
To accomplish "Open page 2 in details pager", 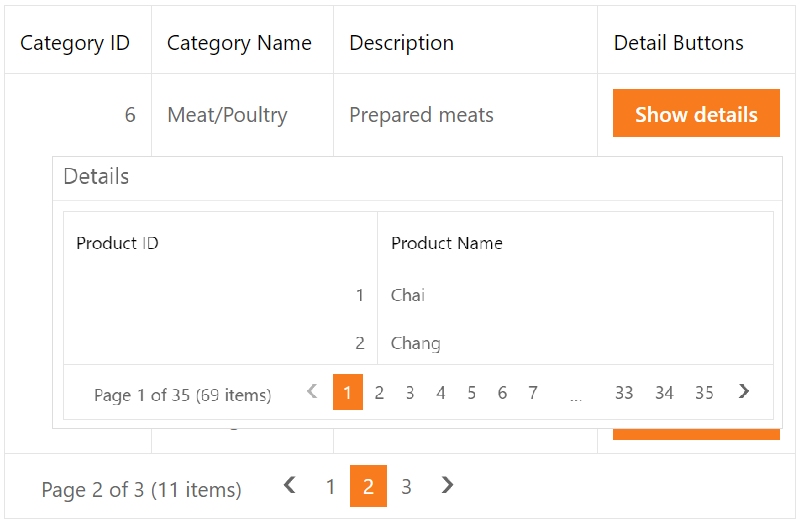I will point(379,393).
